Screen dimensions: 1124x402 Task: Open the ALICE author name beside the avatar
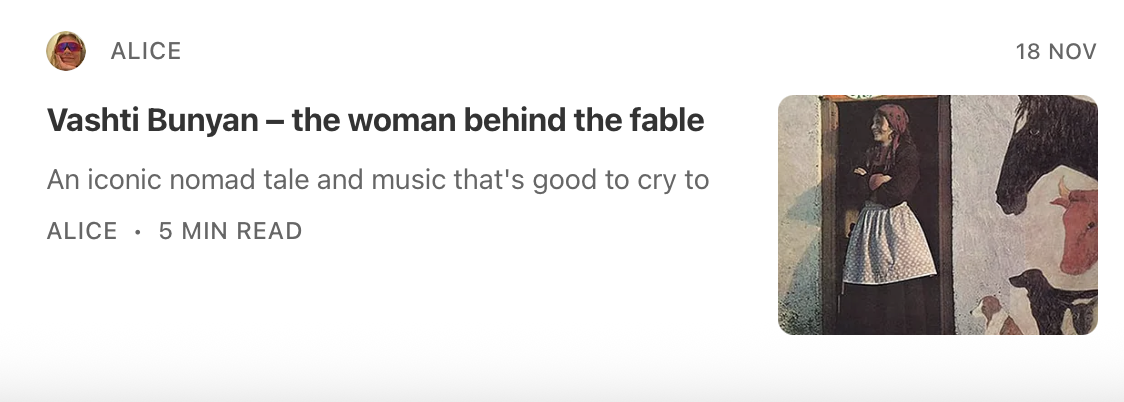(146, 52)
